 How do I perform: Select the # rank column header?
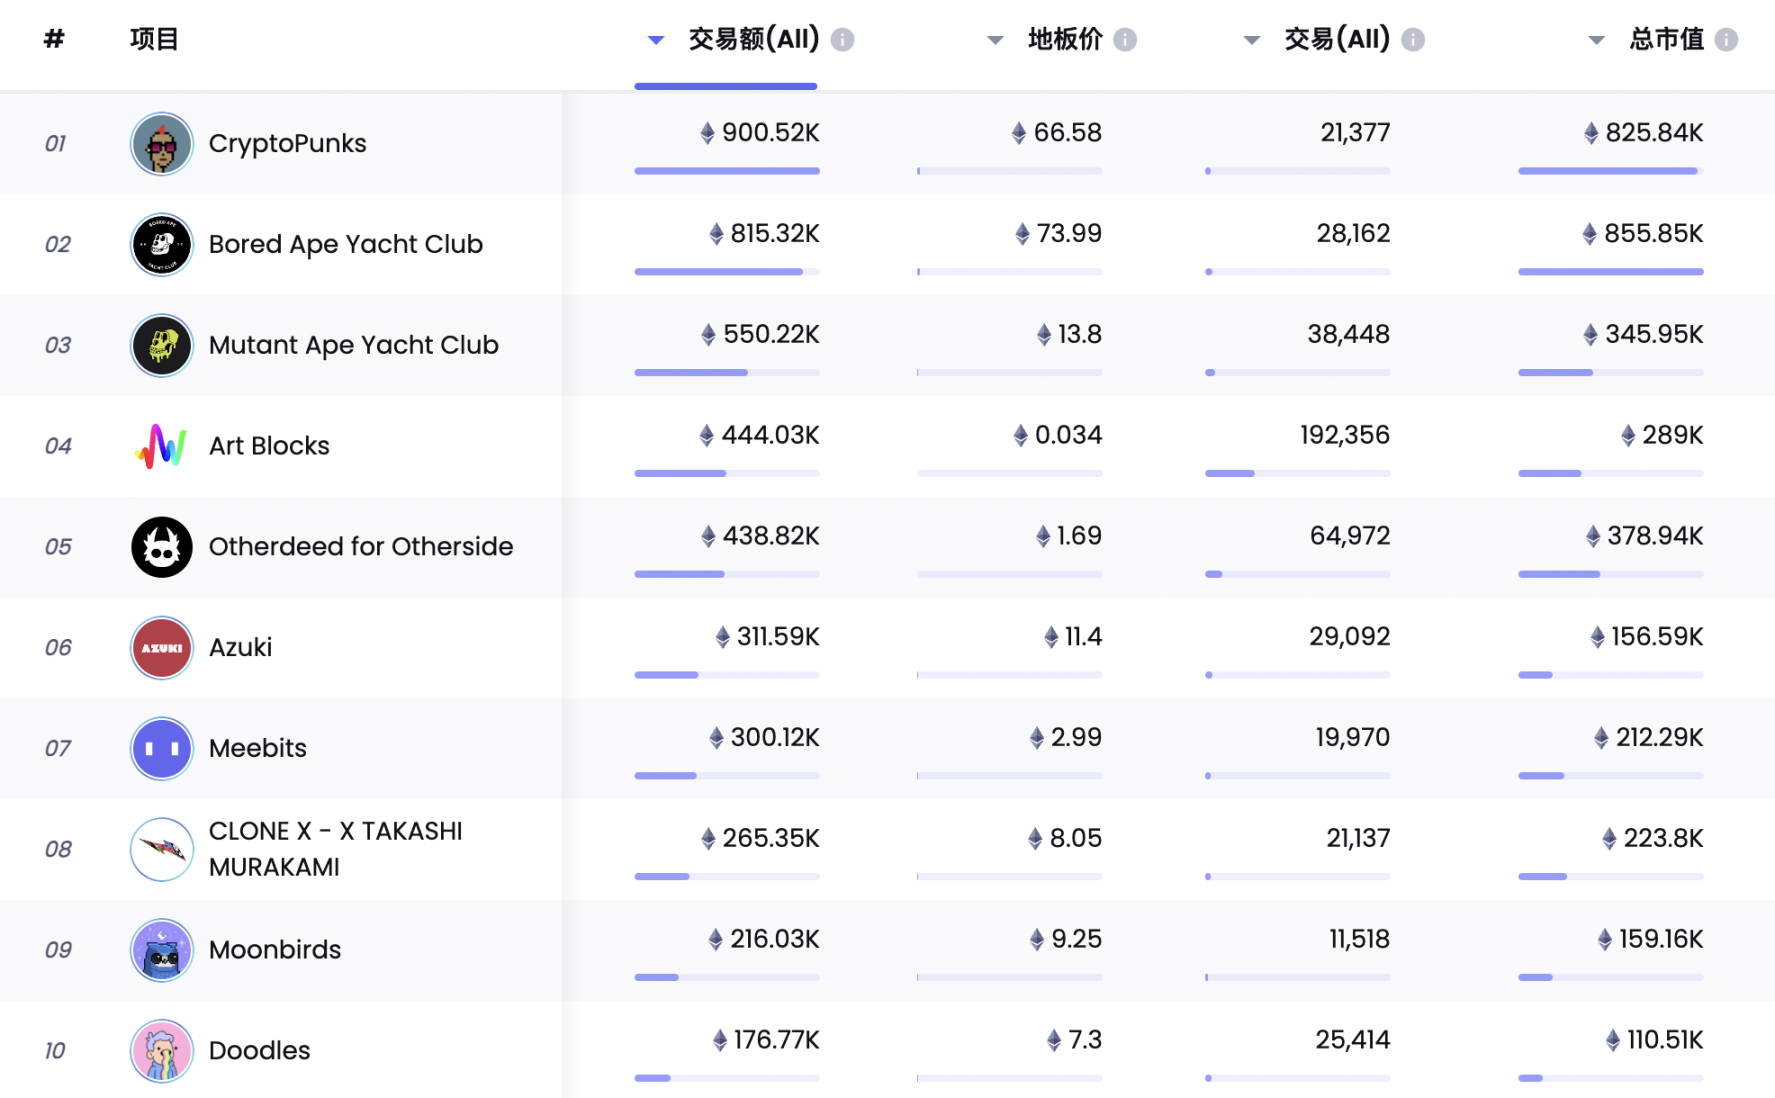click(x=52, y=39)
